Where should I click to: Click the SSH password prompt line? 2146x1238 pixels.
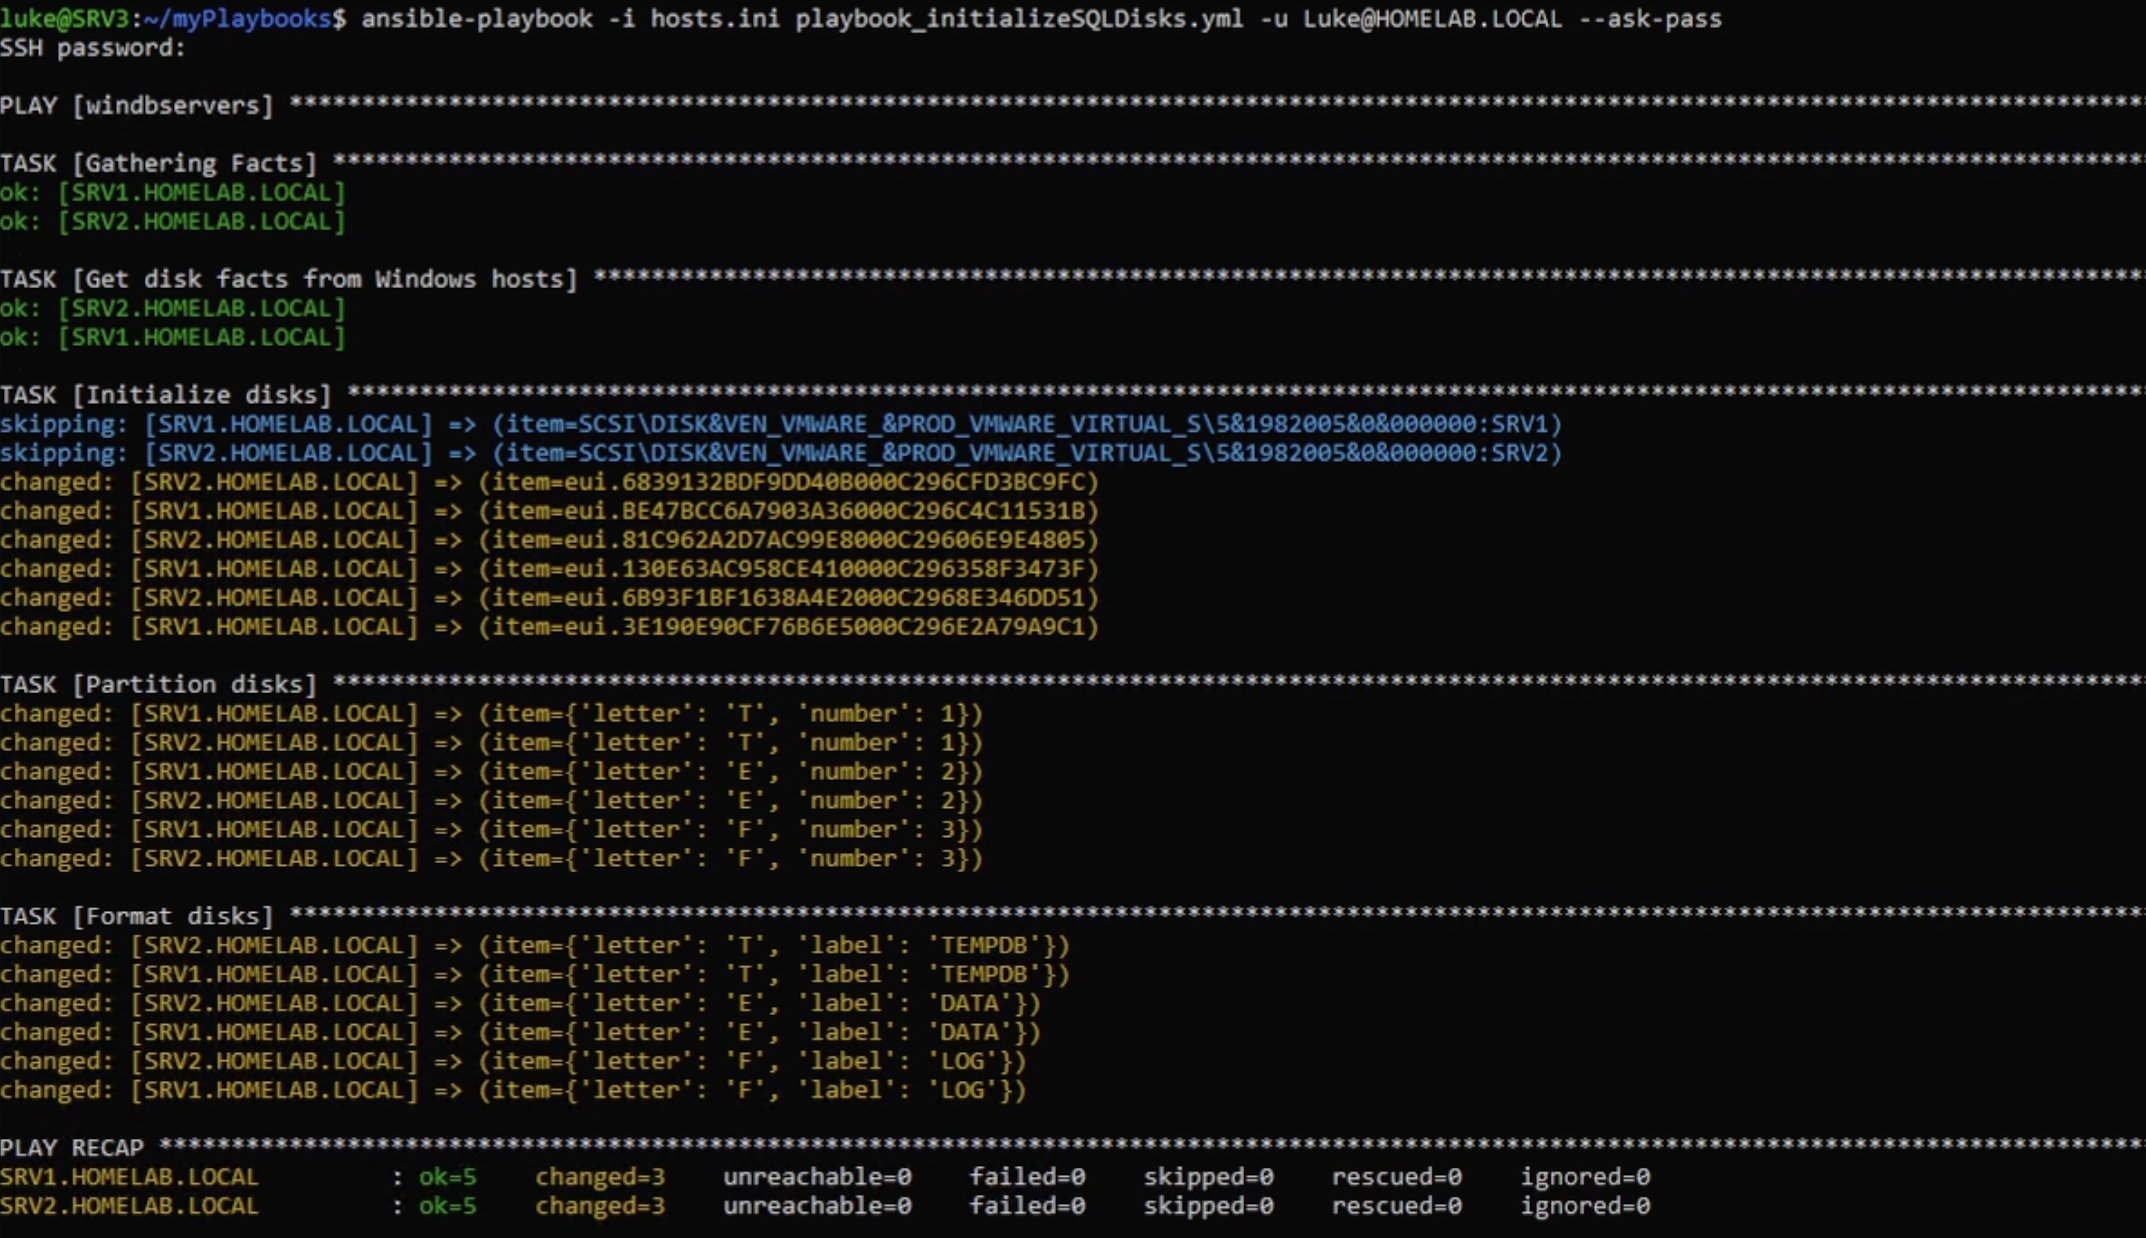[x=93, y=48]
